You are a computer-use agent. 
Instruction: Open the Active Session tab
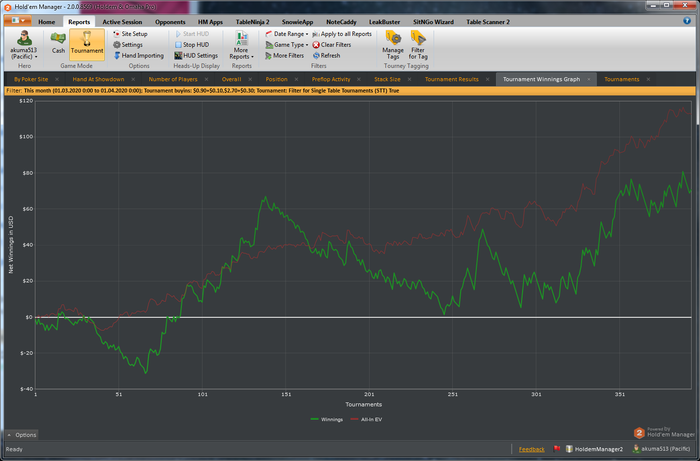pos(122,22)
